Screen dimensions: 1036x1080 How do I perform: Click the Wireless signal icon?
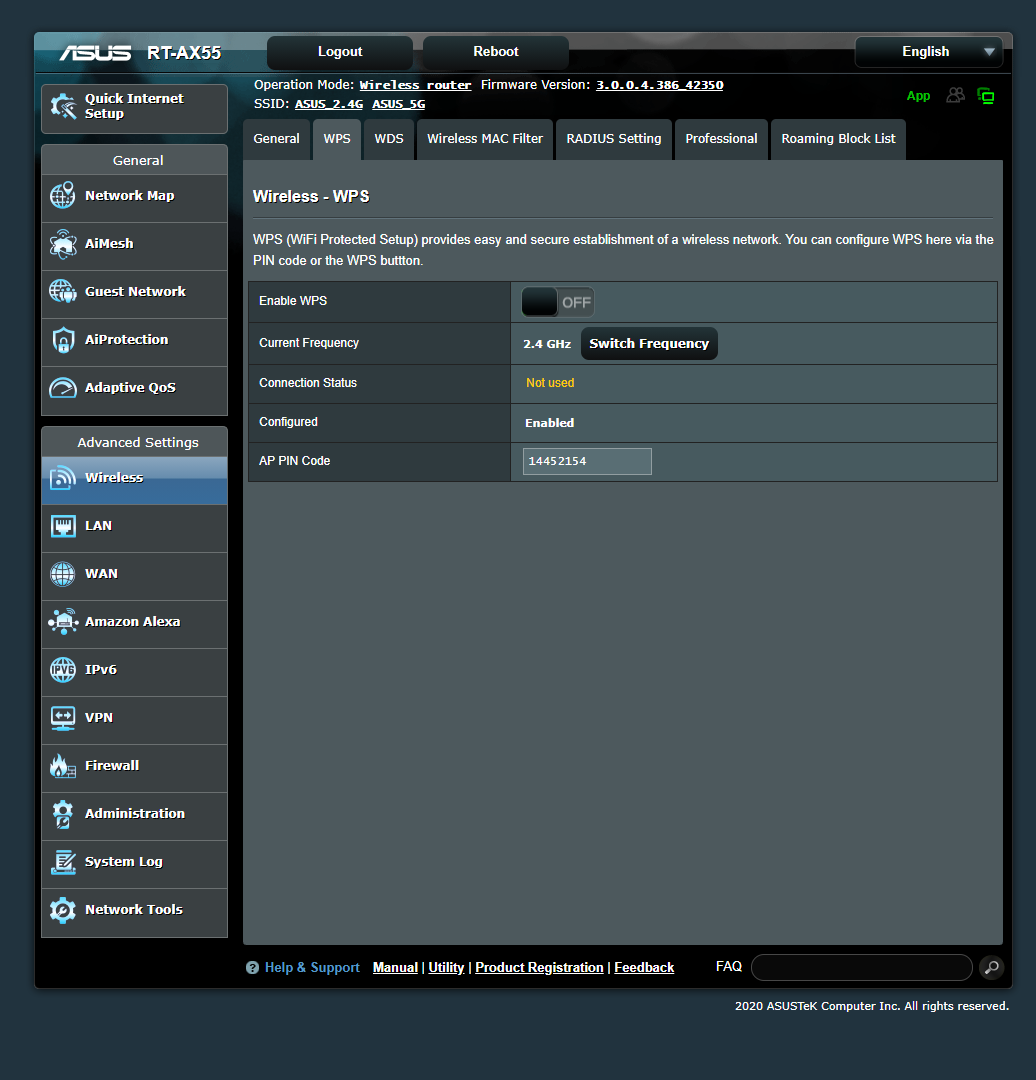[x=63, y=477]
